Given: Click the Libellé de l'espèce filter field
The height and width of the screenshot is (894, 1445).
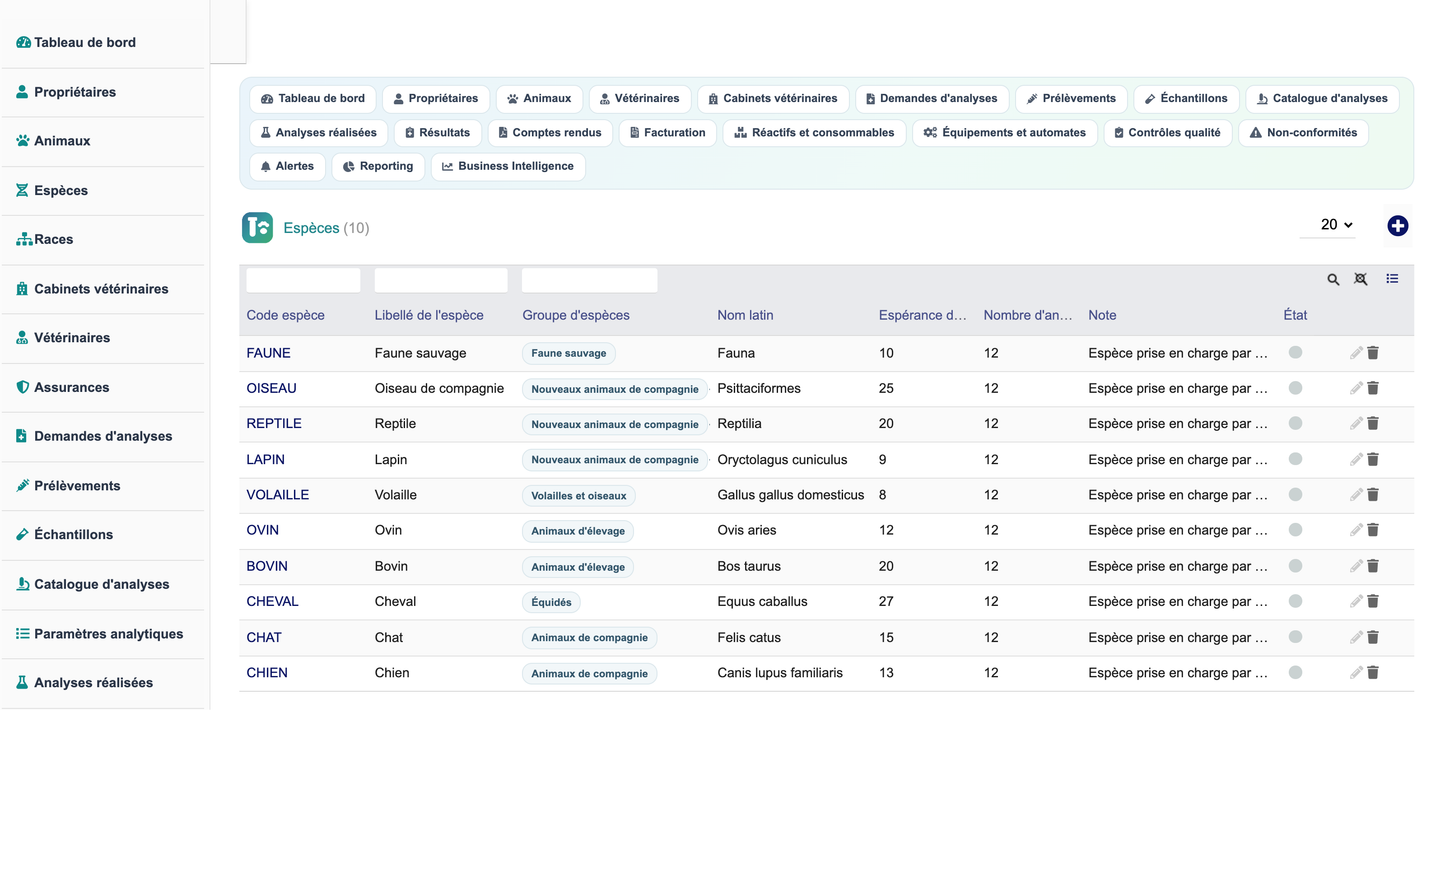Looking at the screenshot, I should 441,280.
